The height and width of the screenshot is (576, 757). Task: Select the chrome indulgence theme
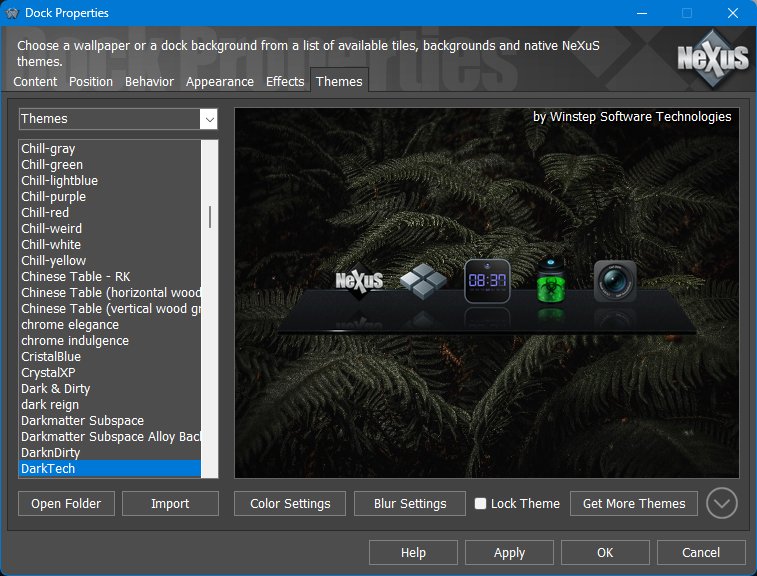110,340
